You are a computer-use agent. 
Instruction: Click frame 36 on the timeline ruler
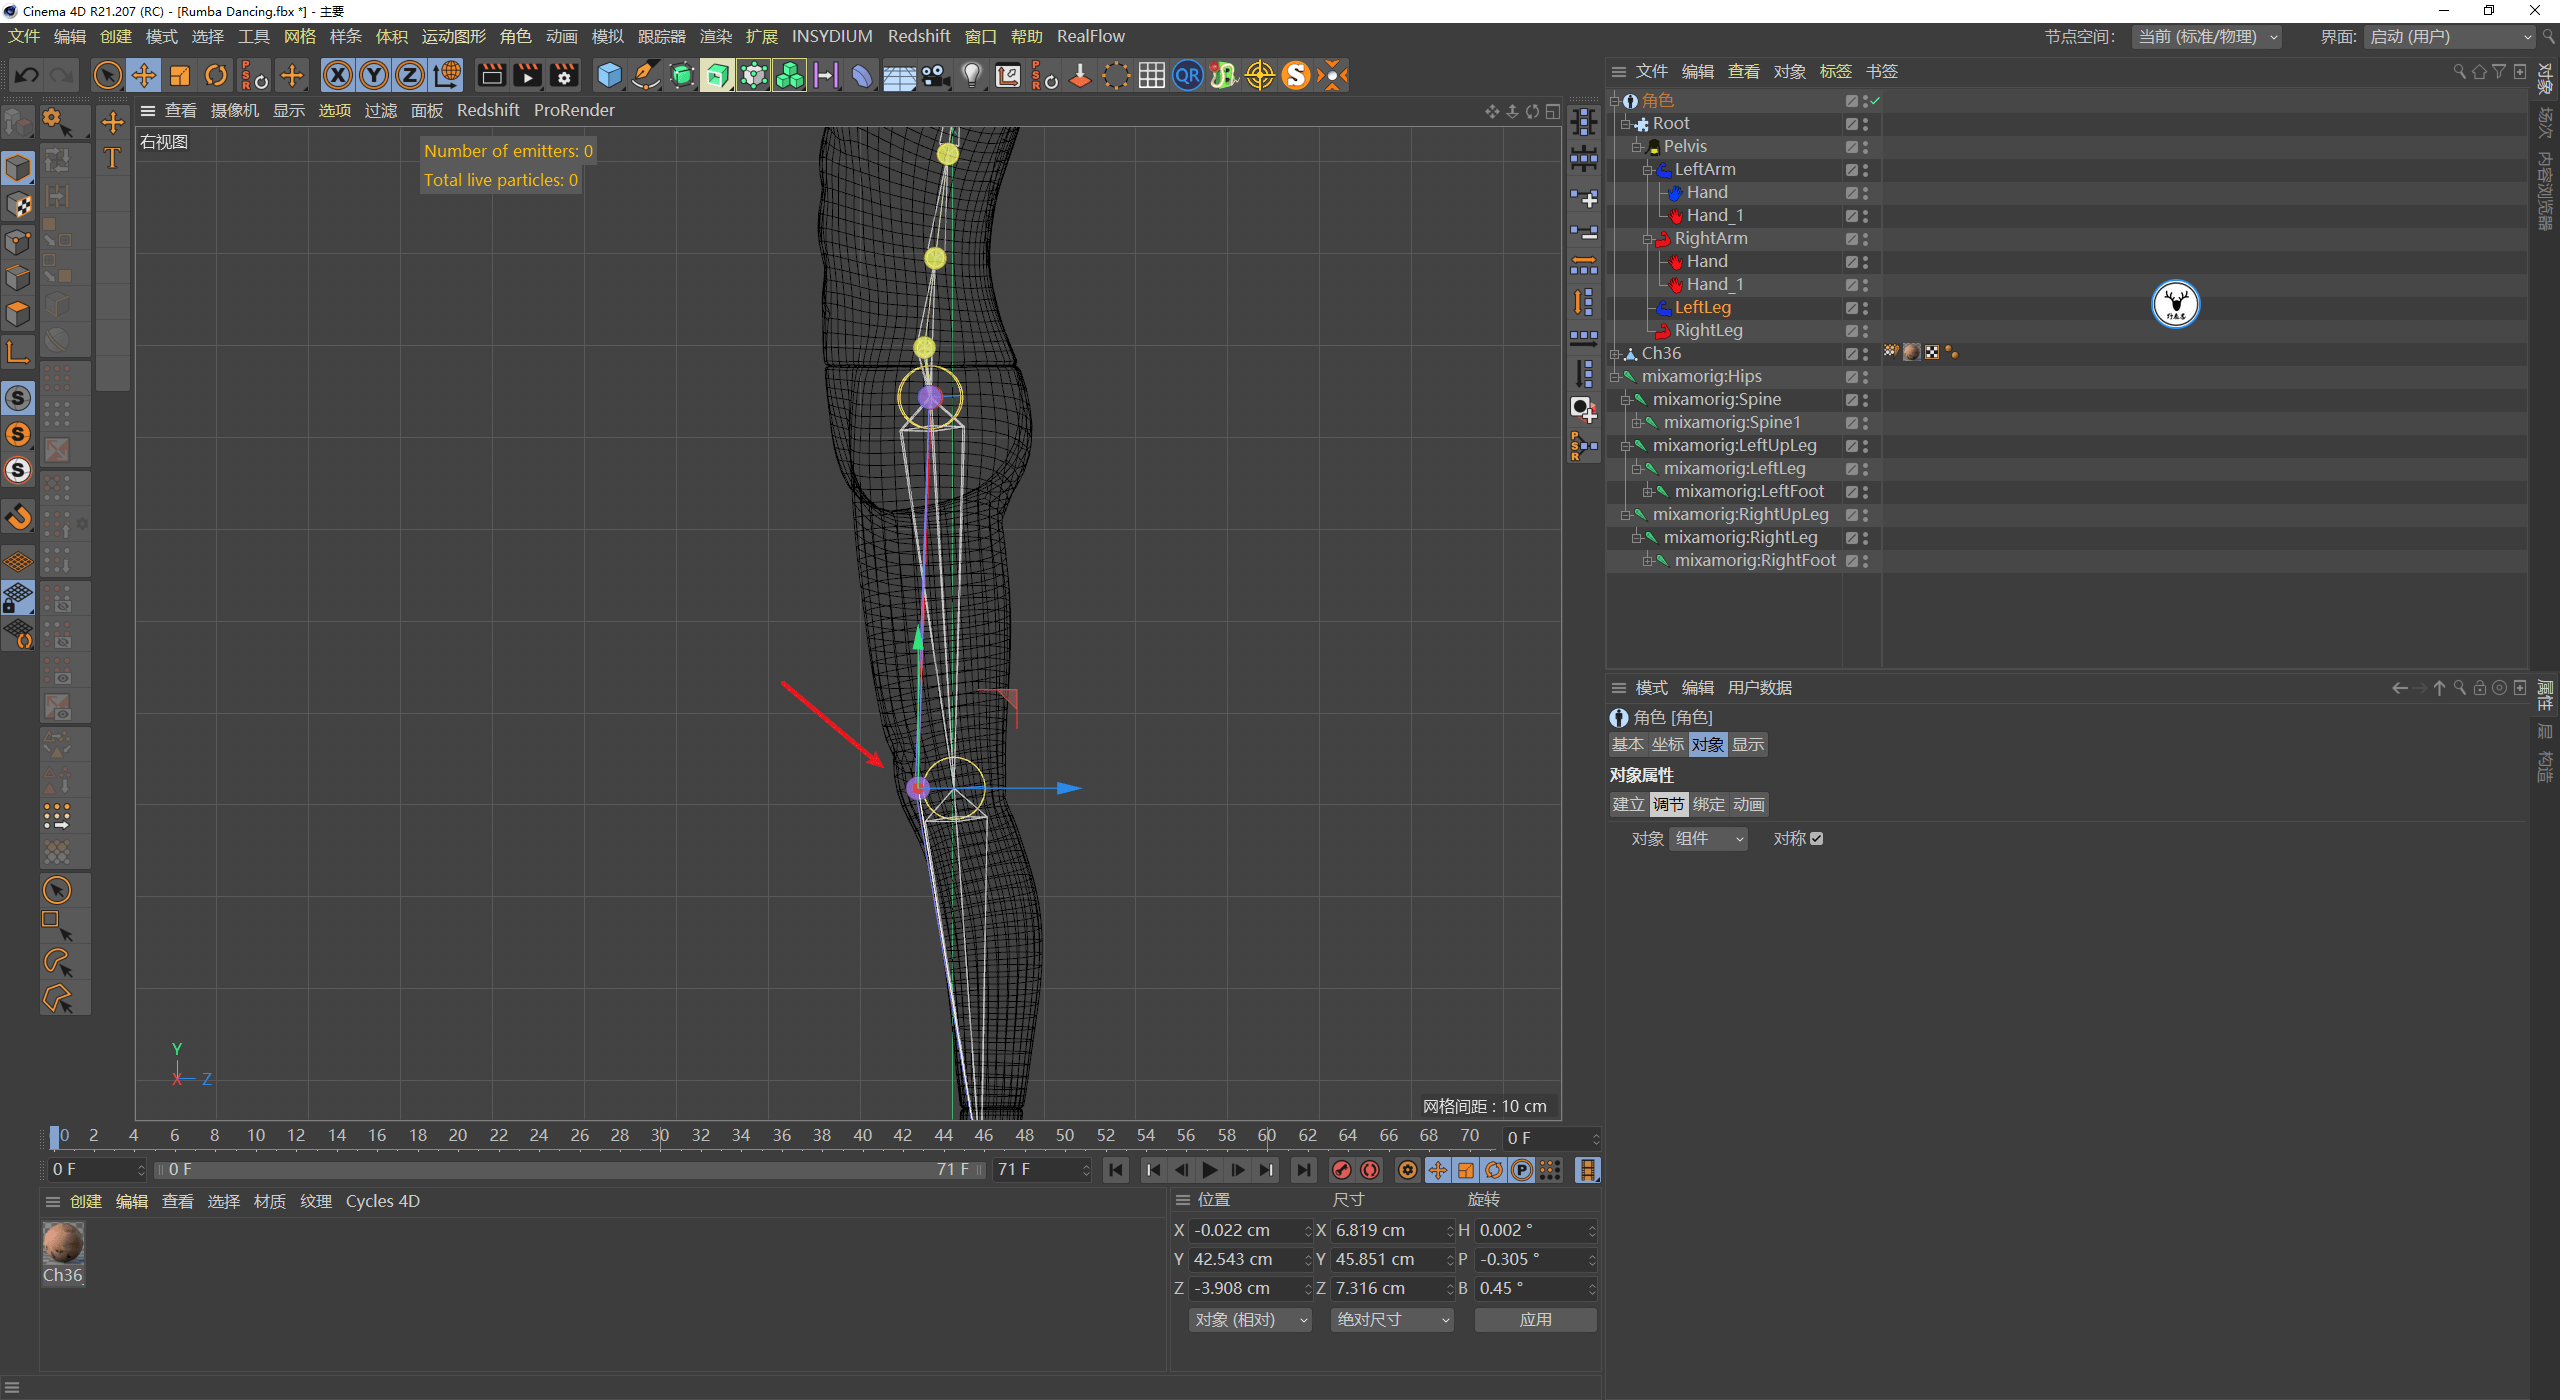(781, 1136)
